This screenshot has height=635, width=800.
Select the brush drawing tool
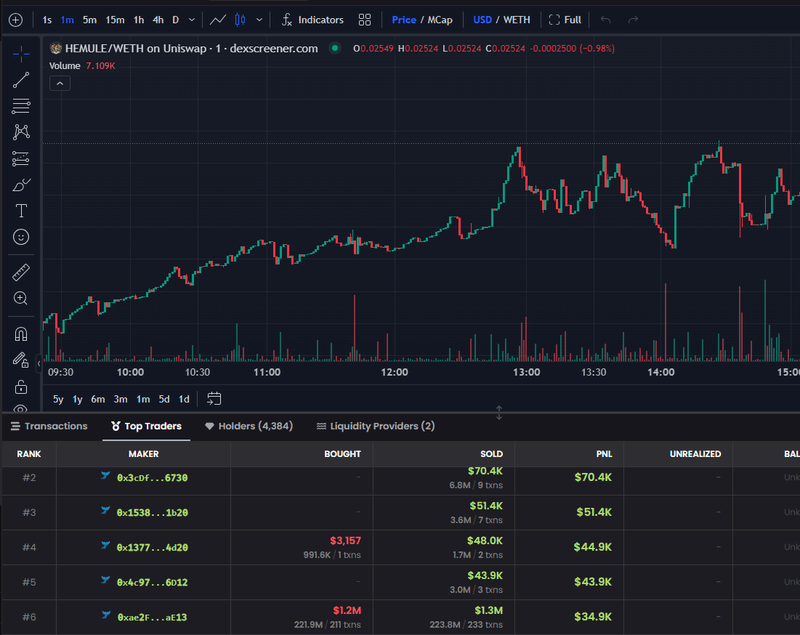pyautogui.click(x=21, y=185)
